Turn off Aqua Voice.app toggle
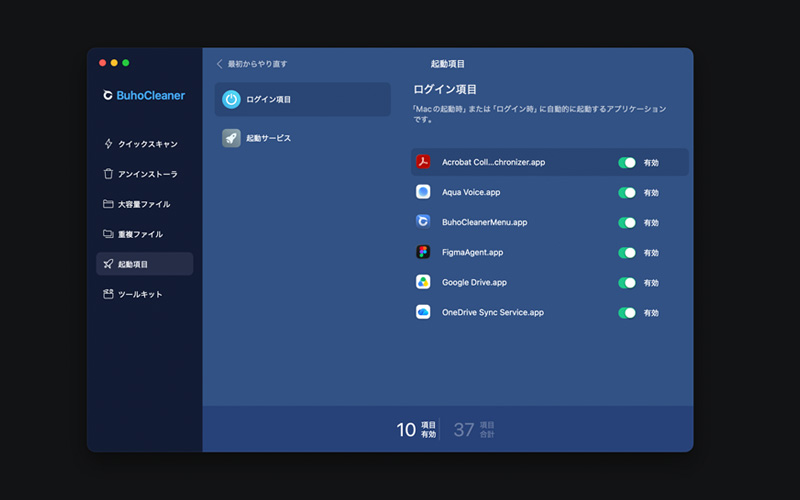Image resolution: width=800 pixels, height=500 pixels. [x=627, y=192]
